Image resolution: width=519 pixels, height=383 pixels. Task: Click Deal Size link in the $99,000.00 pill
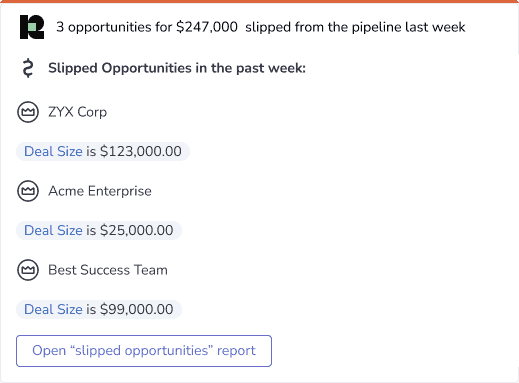53,309
